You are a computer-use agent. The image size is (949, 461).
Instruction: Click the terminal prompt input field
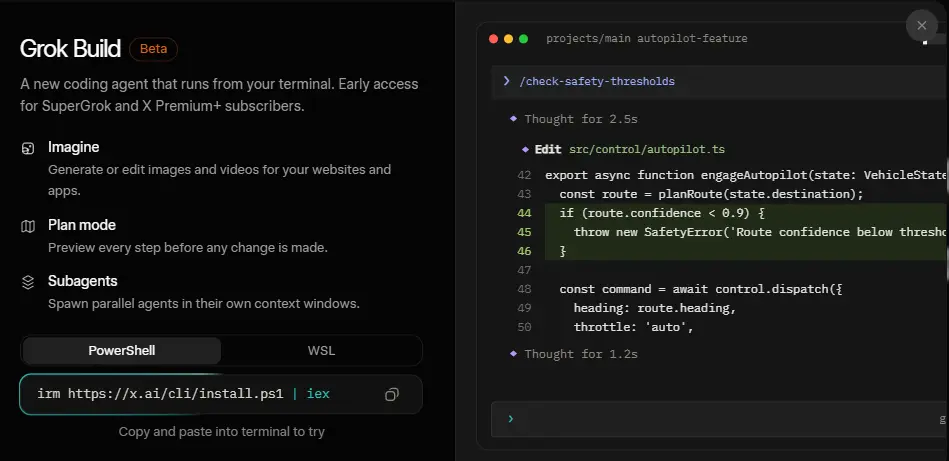[x=720, y=419]
